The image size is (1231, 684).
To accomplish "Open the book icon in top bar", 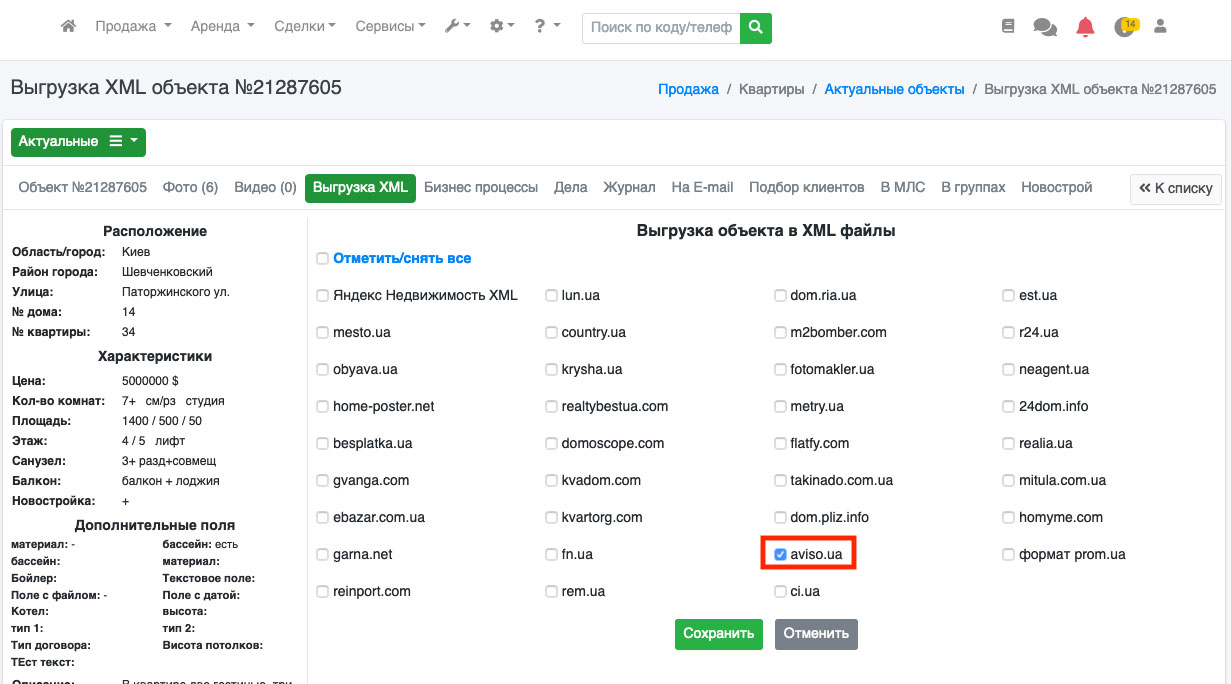I will [x=1008, y=27].
